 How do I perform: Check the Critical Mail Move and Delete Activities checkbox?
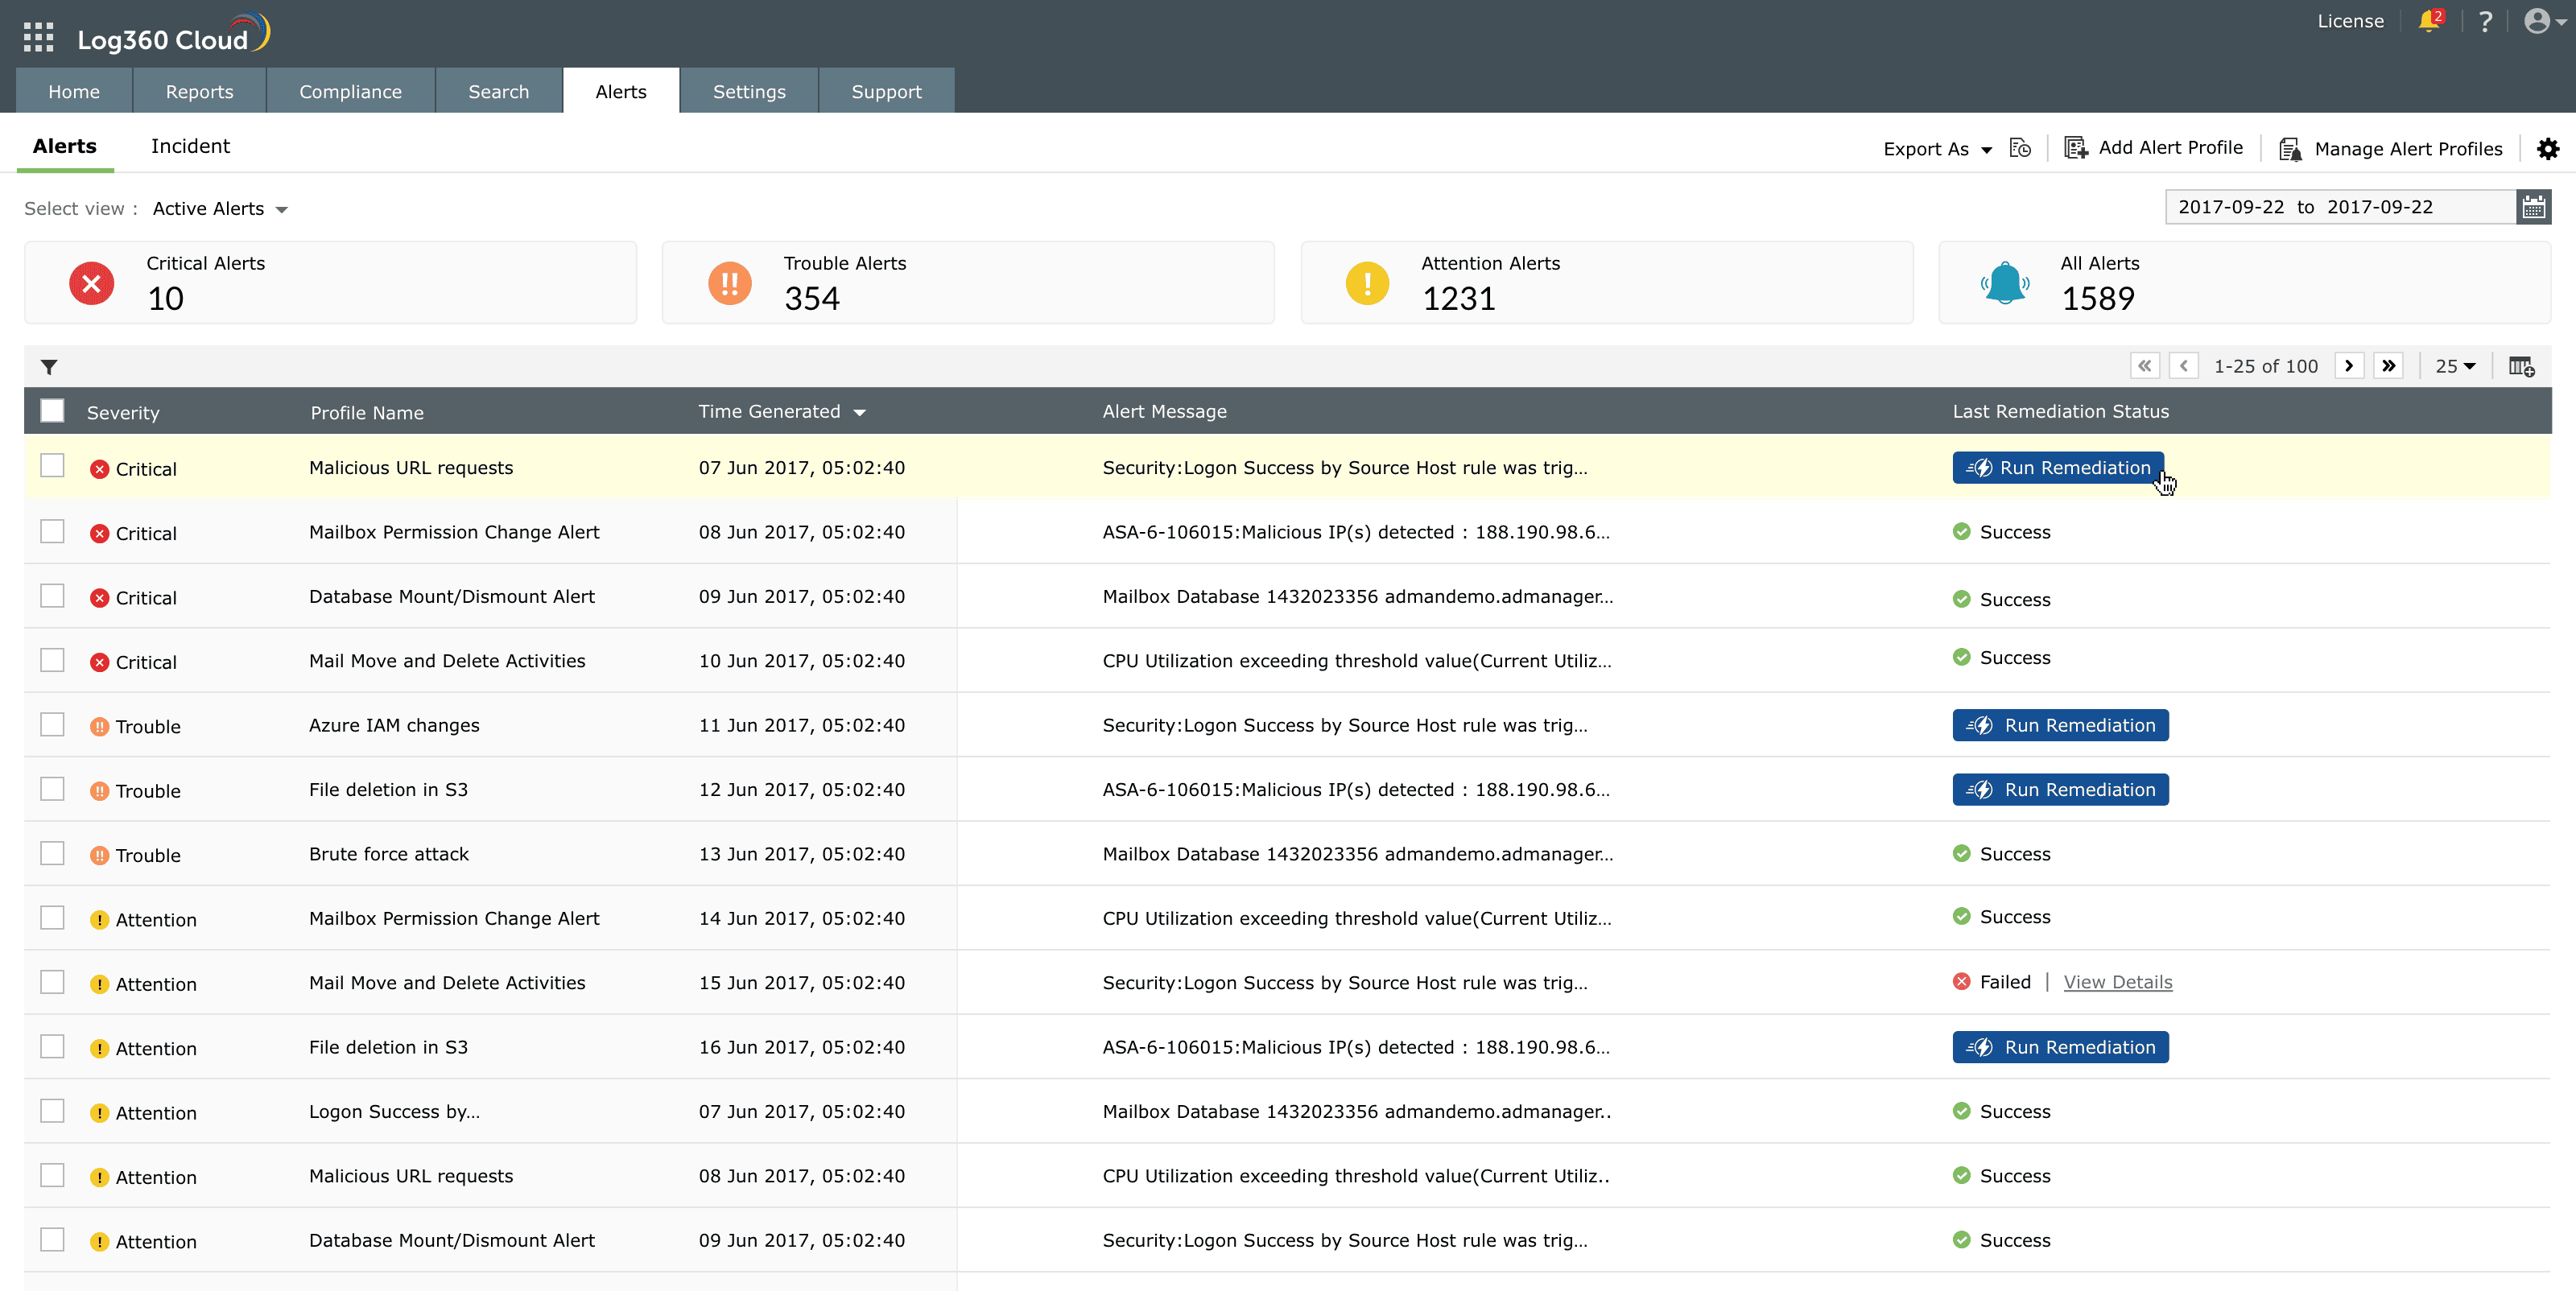(x=52, y=660)
